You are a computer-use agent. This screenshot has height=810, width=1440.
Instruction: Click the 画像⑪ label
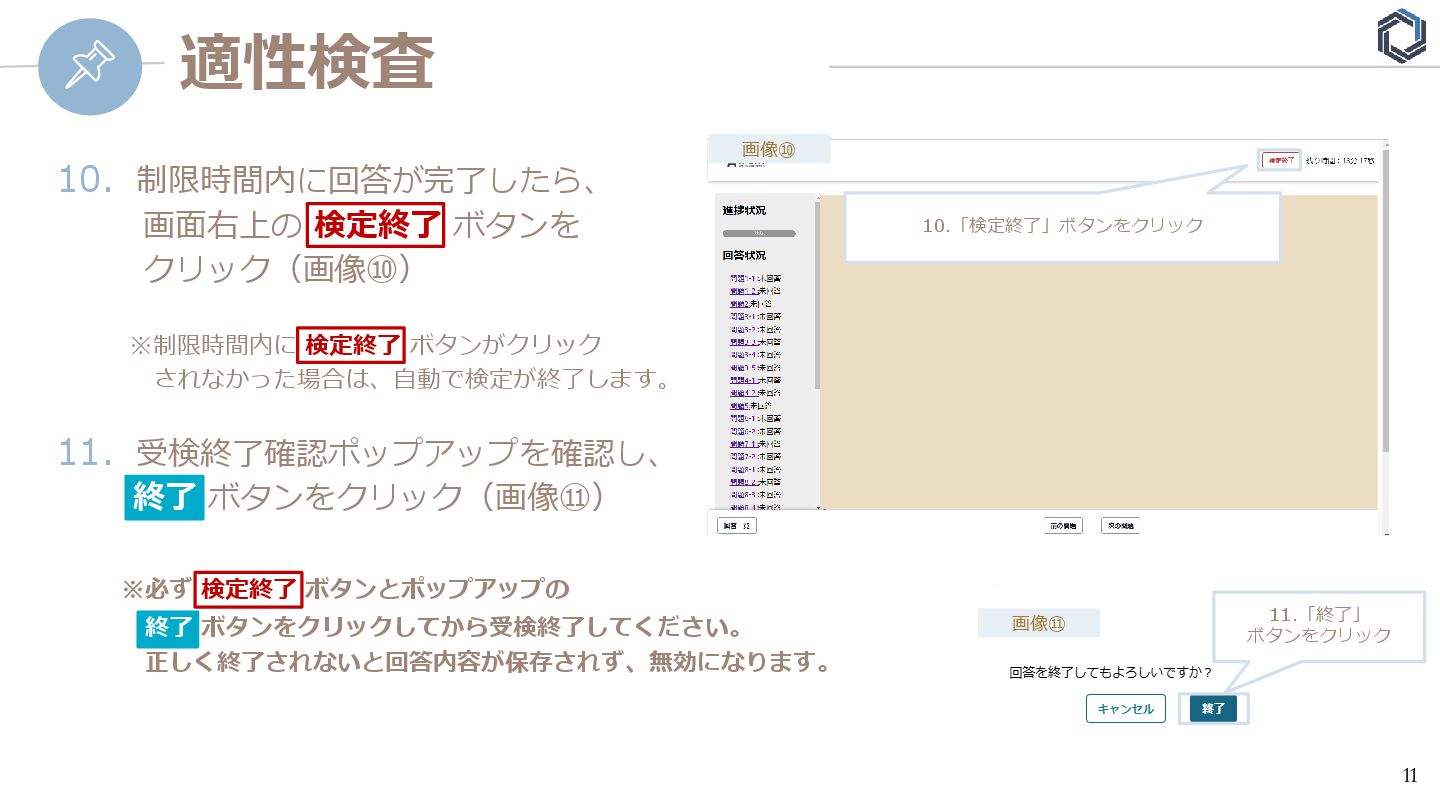coord(1038,623)
